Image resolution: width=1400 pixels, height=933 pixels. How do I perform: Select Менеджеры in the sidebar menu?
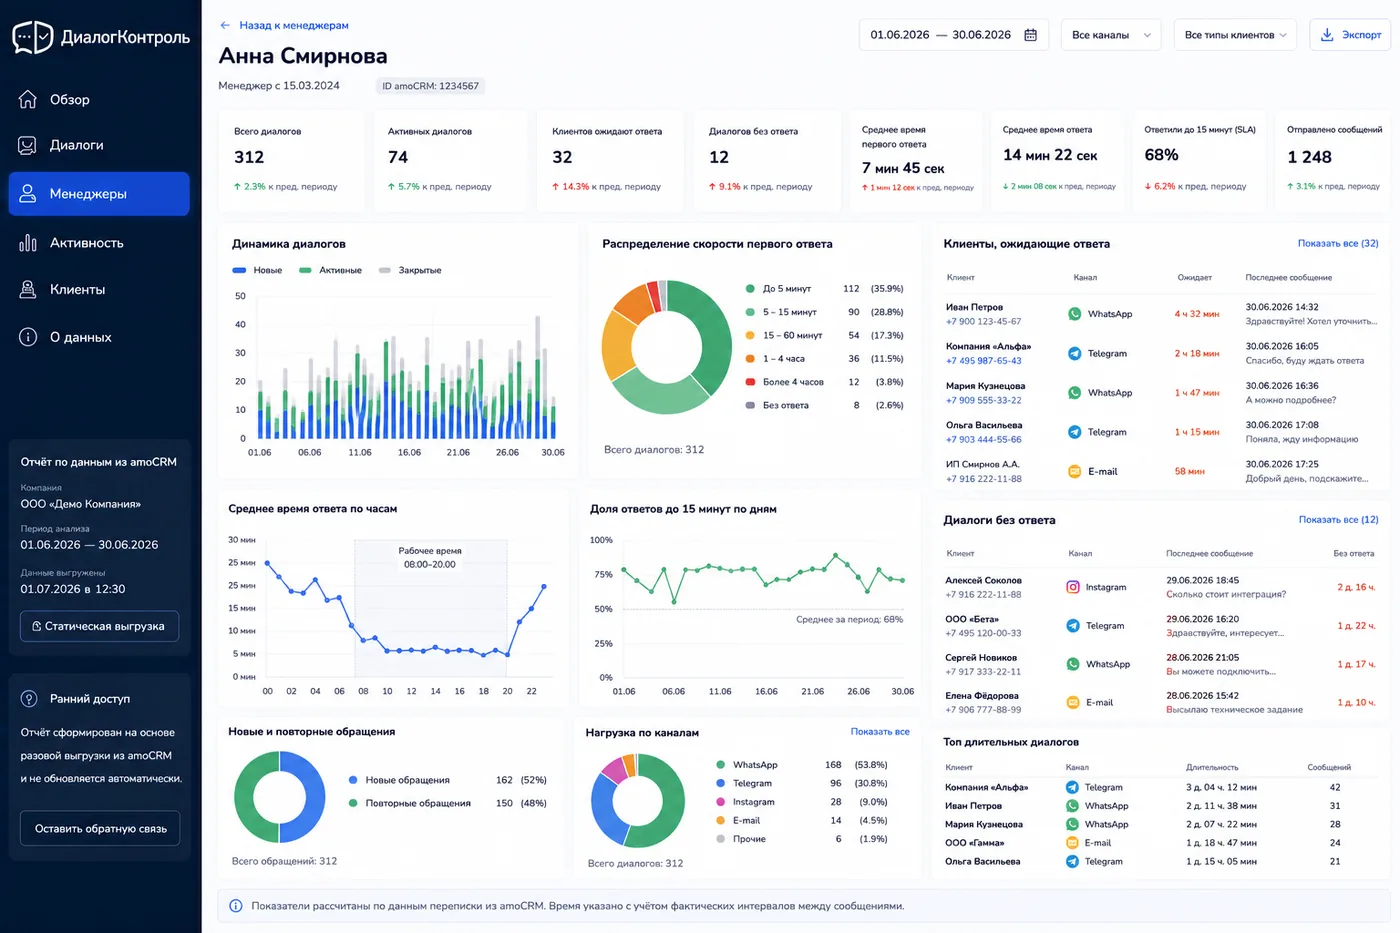pos(99,194)
